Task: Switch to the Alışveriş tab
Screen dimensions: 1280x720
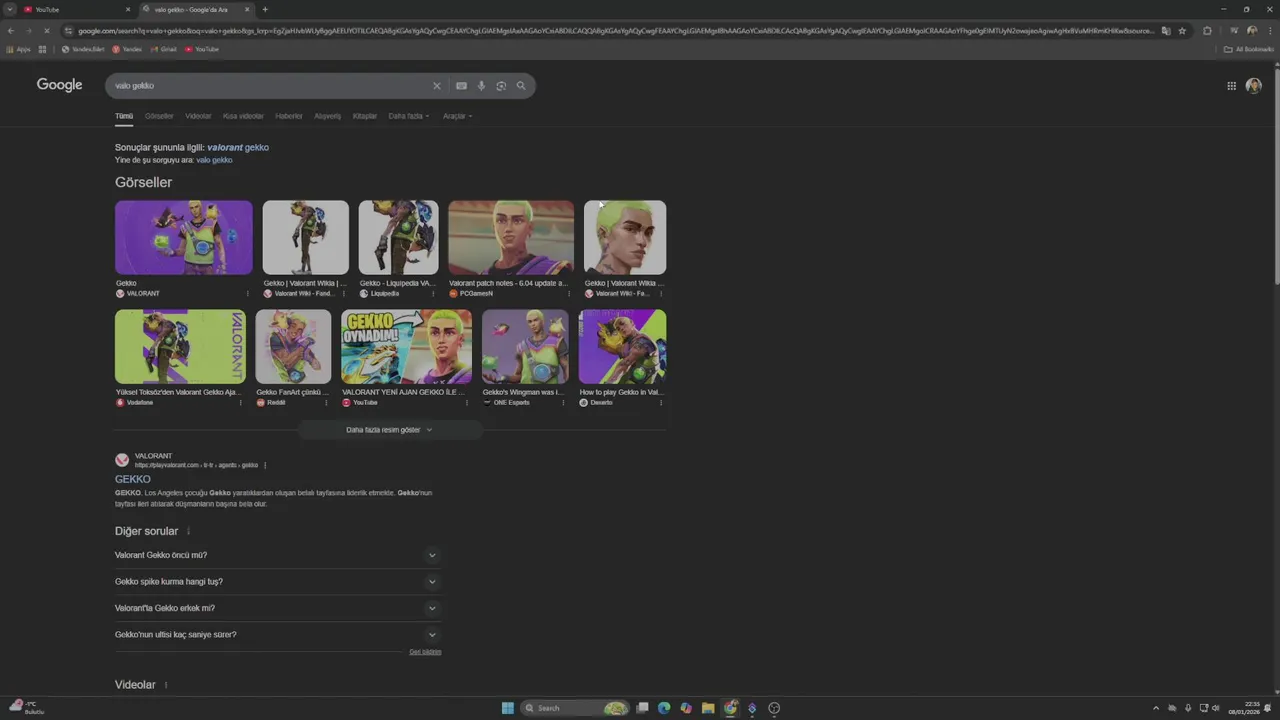Action: (327, 116)
